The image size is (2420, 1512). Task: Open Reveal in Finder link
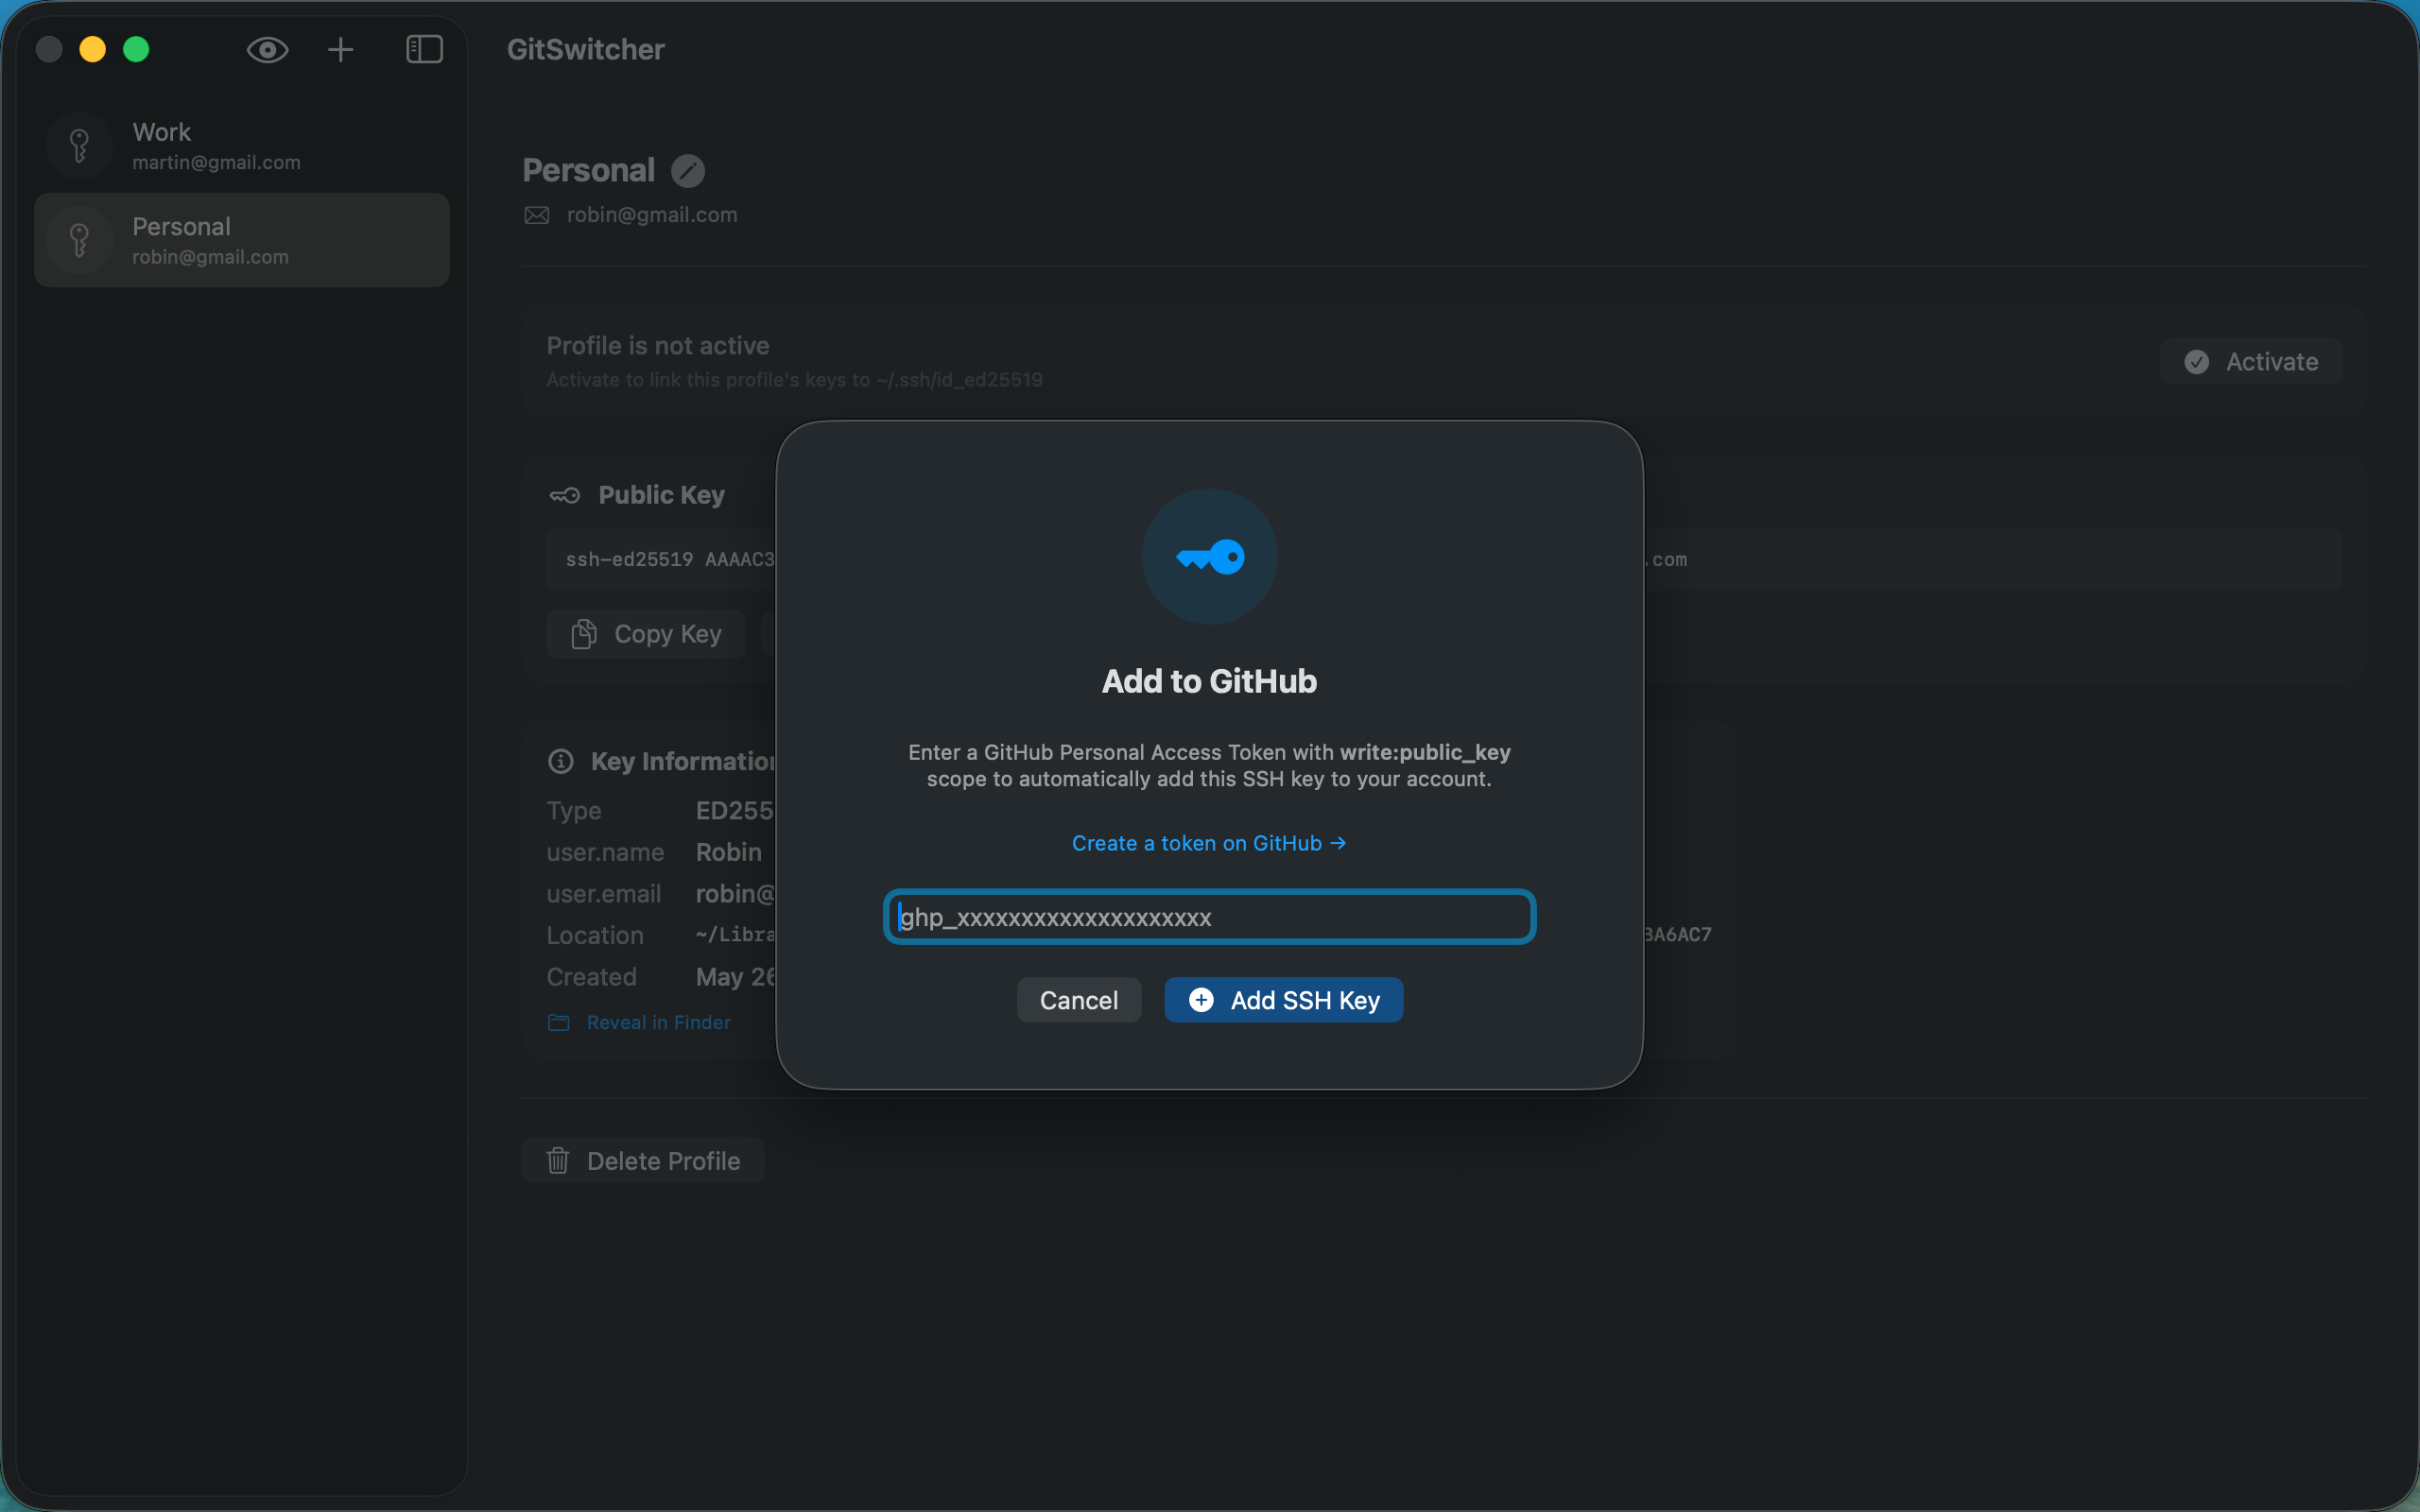click(658, 1023)
